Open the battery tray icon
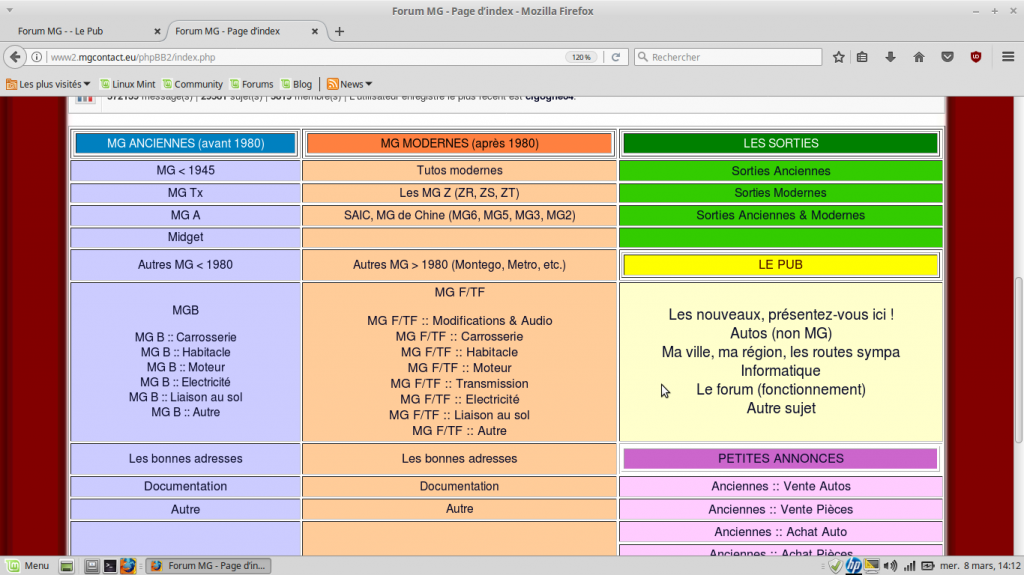The image size is (1024, 575). (x=927, y=566)
